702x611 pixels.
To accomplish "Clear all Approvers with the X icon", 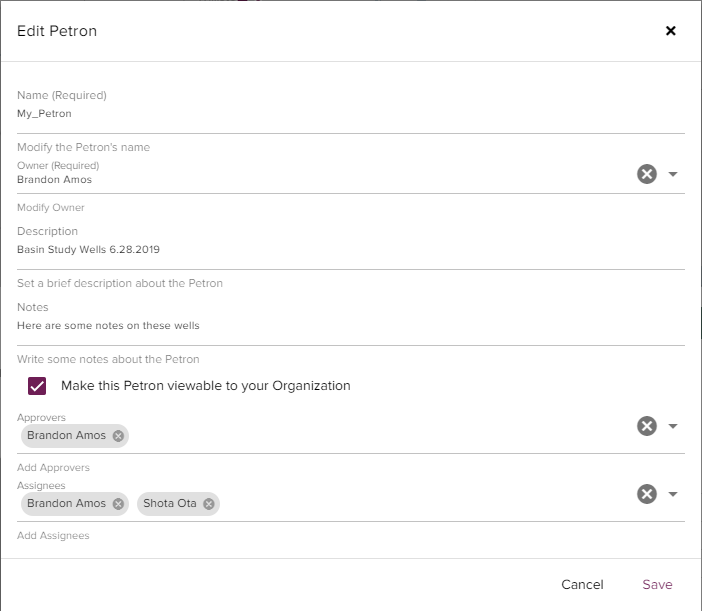I will tap(647, 426).
